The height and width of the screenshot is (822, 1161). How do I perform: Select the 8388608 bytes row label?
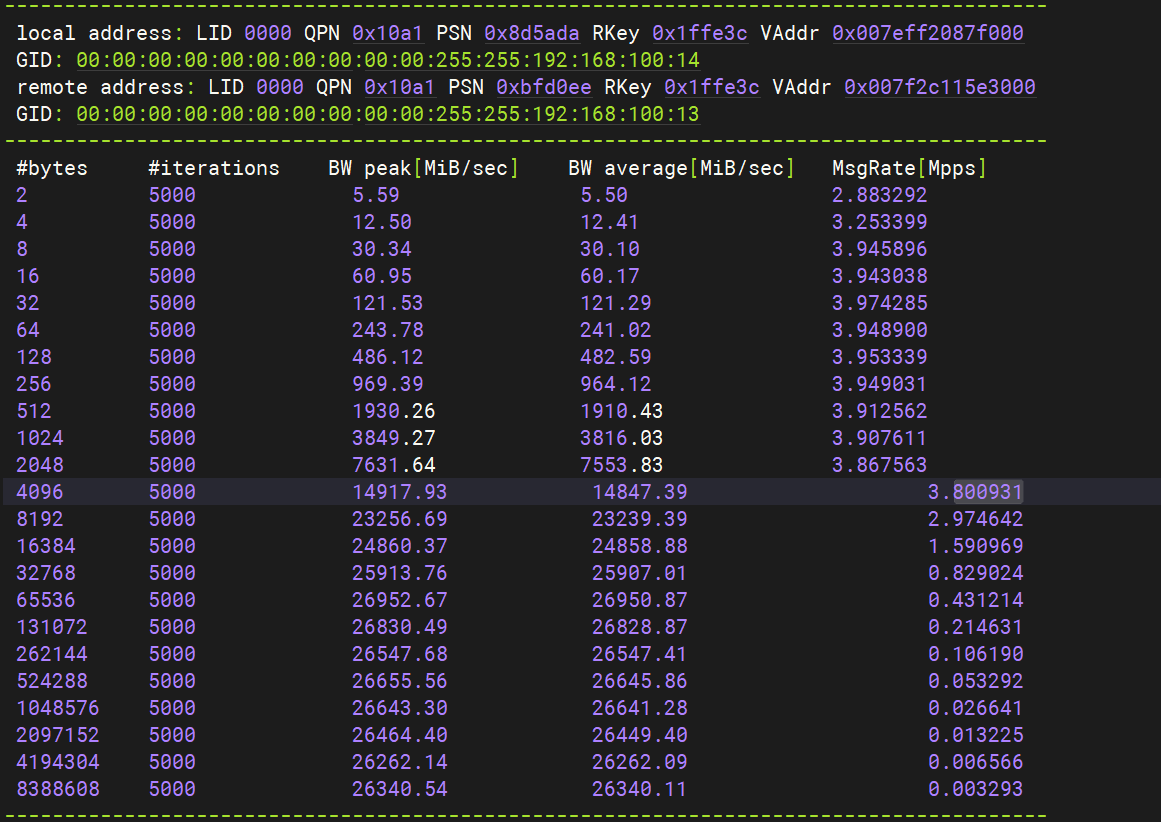tap(58, 789)
